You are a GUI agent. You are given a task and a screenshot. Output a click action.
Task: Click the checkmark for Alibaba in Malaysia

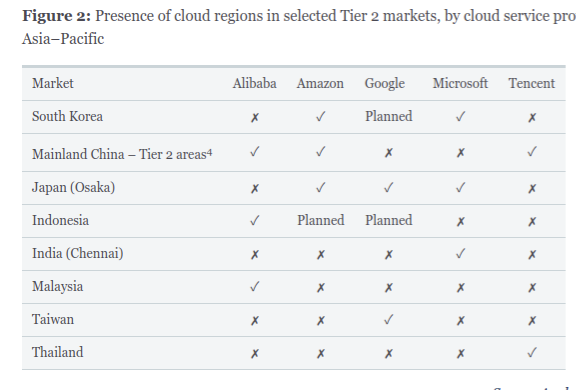tap(254, 286)
